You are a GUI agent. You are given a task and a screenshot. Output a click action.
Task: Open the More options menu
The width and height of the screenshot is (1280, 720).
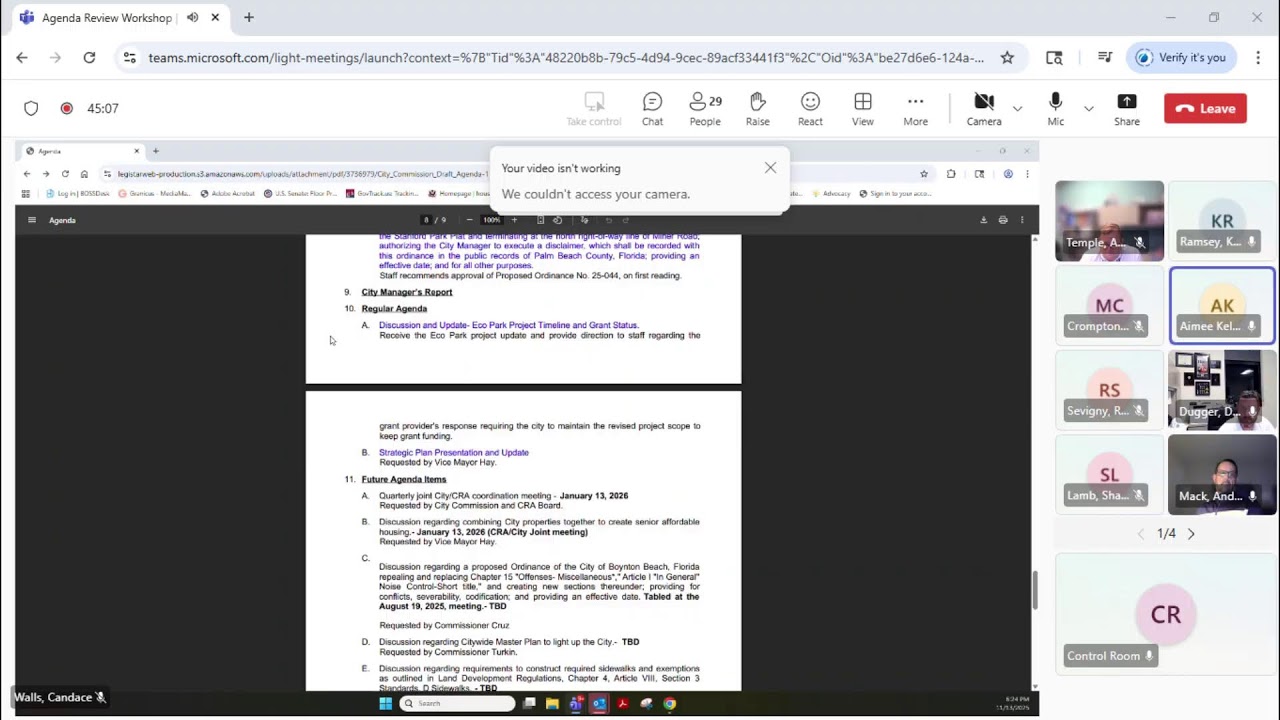915,109
